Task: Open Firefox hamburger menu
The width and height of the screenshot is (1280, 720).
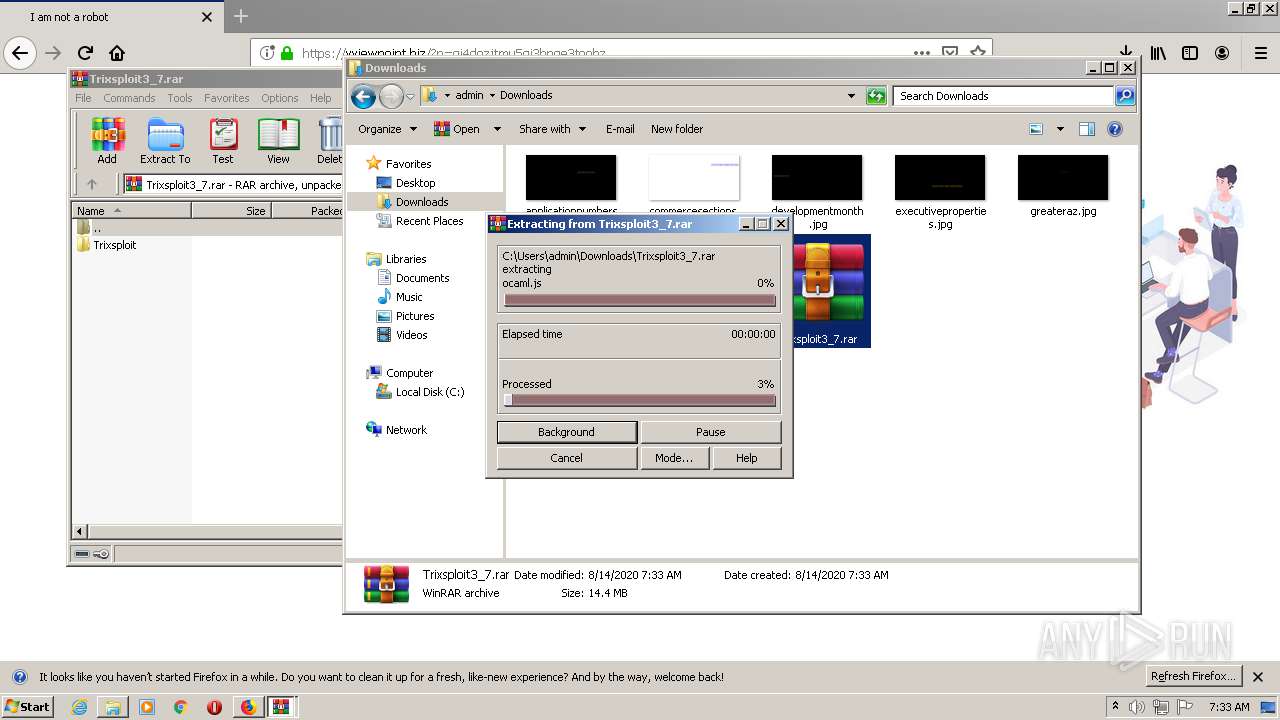Action: (1261, 53)
